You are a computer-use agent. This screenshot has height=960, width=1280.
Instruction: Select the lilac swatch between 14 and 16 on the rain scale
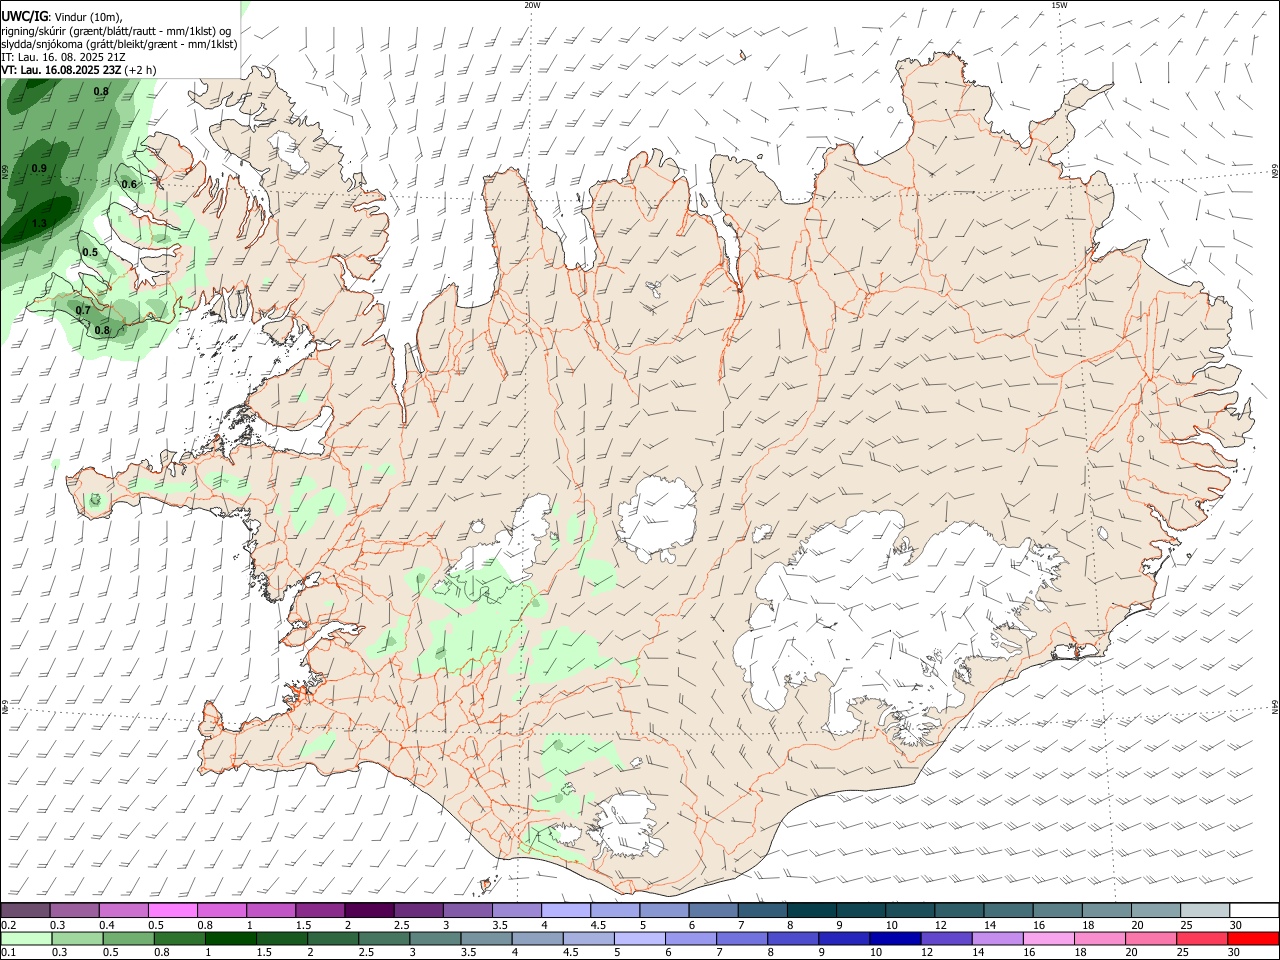(x=997, y=939)
